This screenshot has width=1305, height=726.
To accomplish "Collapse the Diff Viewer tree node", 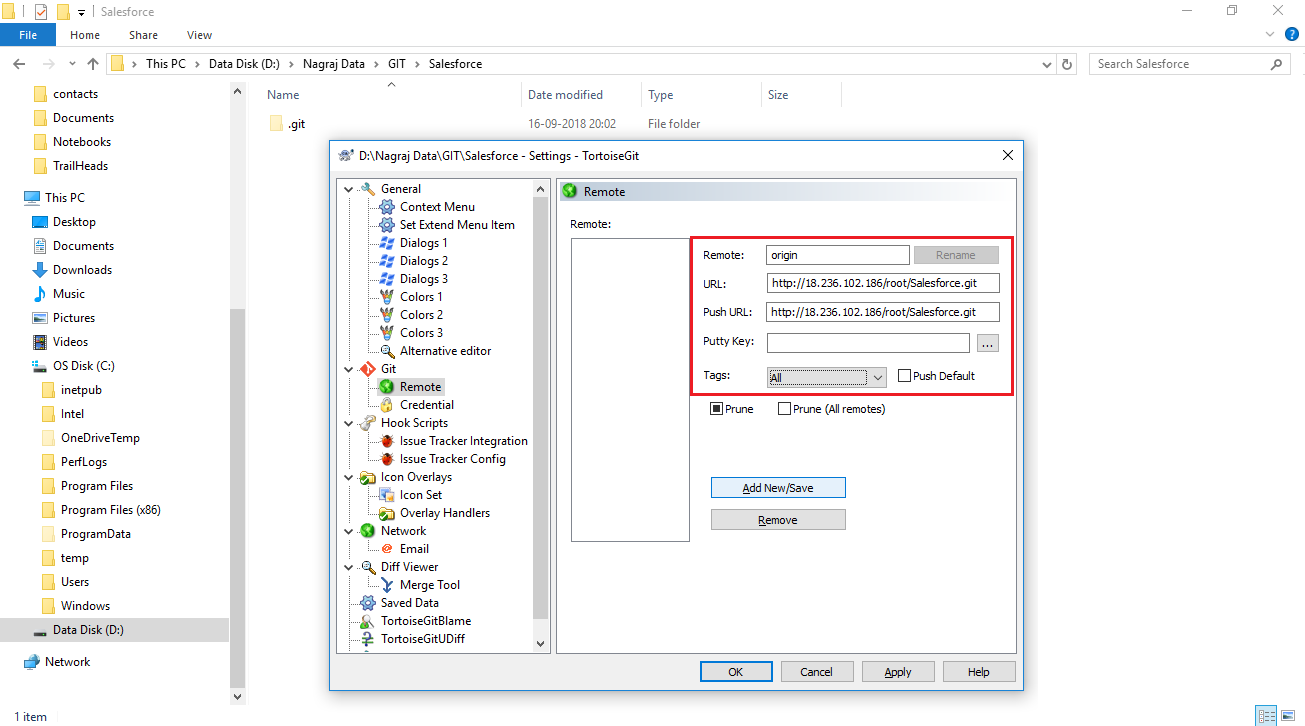I will (348, 567).
